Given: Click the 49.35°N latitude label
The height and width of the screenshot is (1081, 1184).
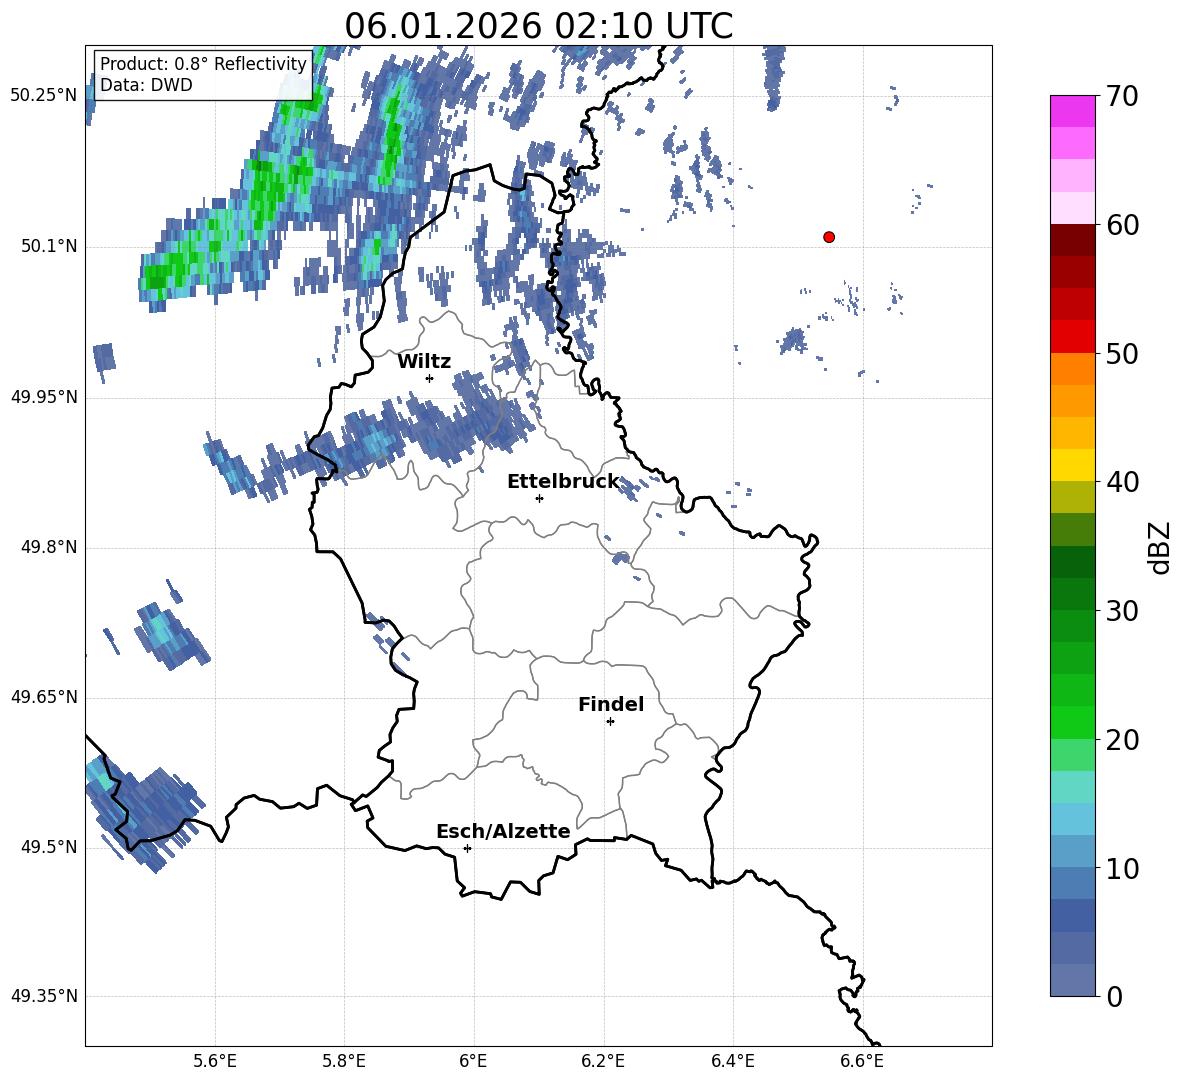Looking at the screenshot, I should click(x=44, y=996).
